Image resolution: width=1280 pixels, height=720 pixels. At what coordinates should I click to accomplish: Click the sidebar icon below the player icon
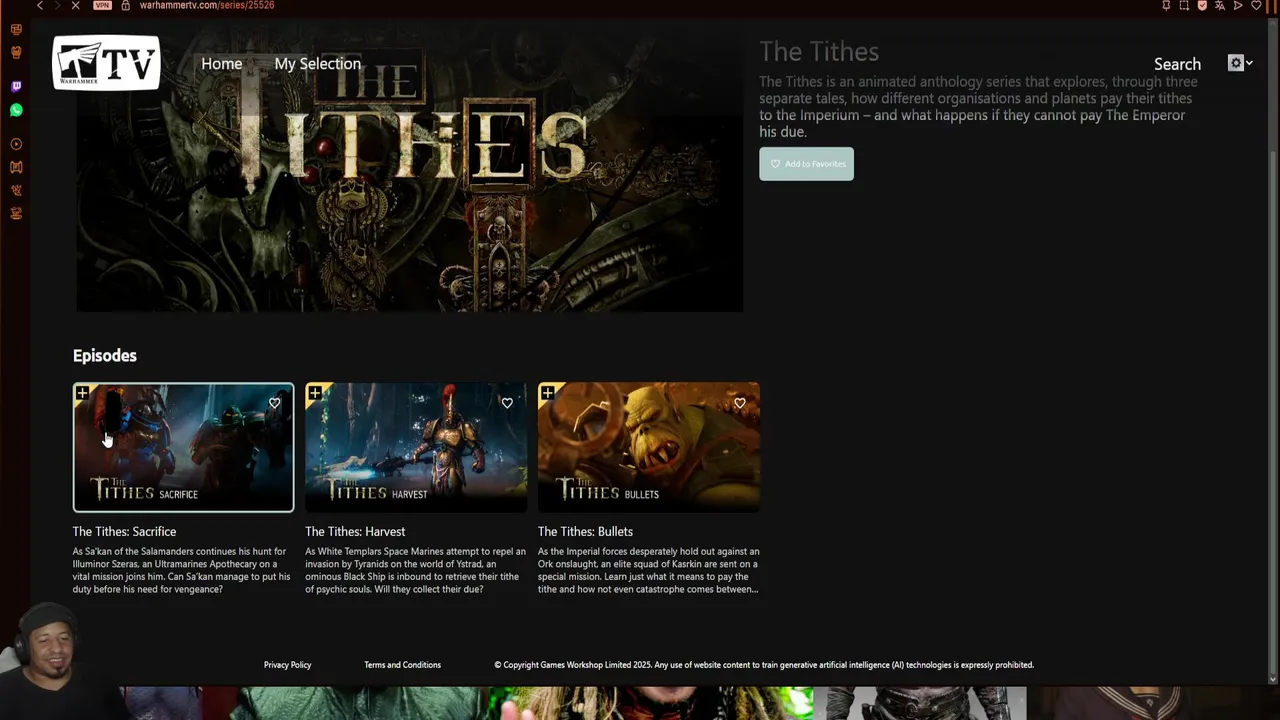(16, 167)
